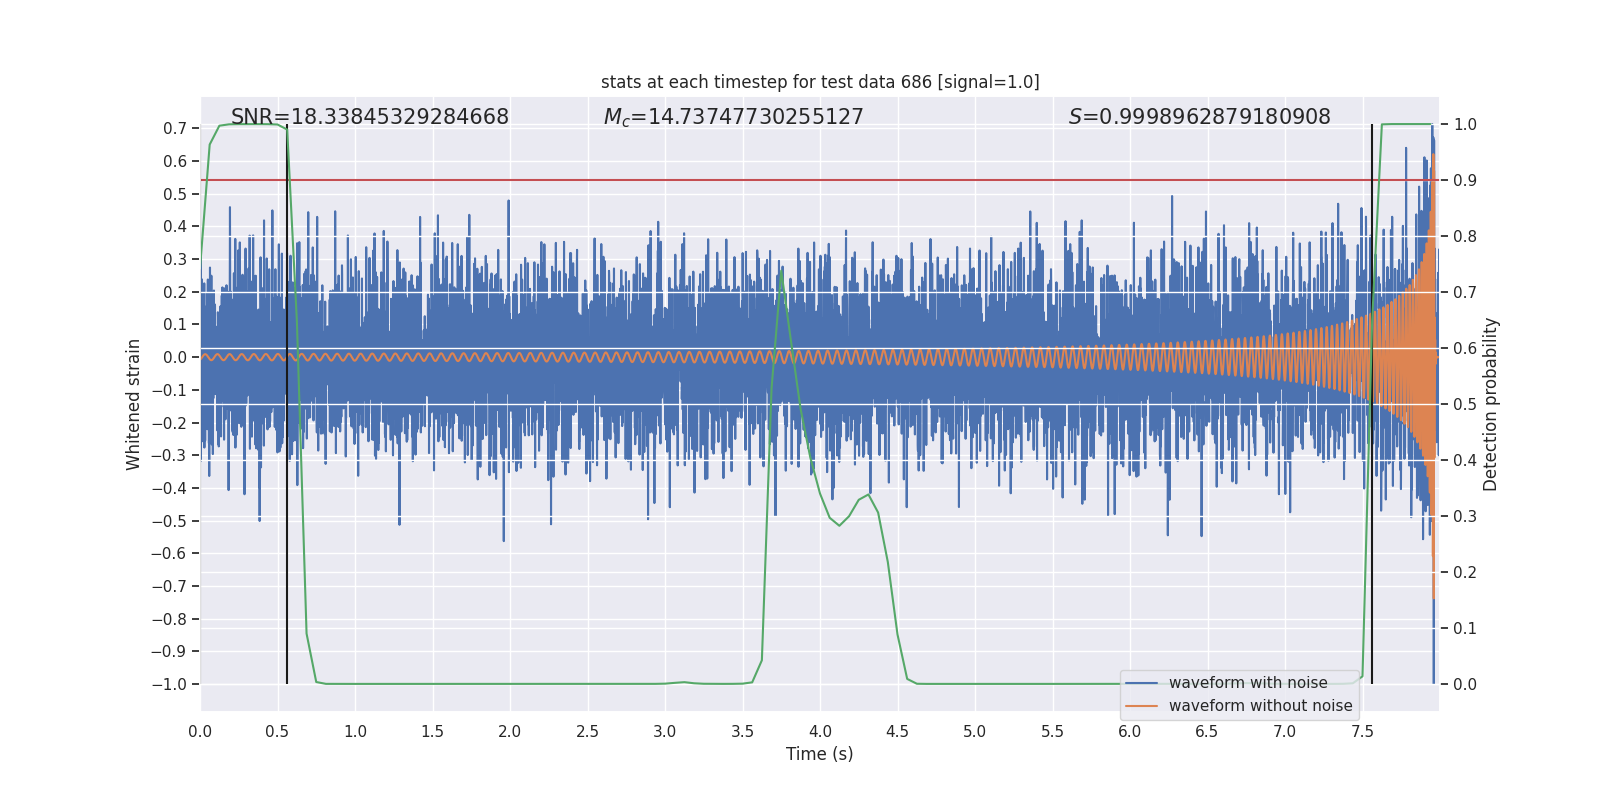1600x800 pixels.
Task: Select the 3.0 tick on the Time axis
Action: [665, 731]
